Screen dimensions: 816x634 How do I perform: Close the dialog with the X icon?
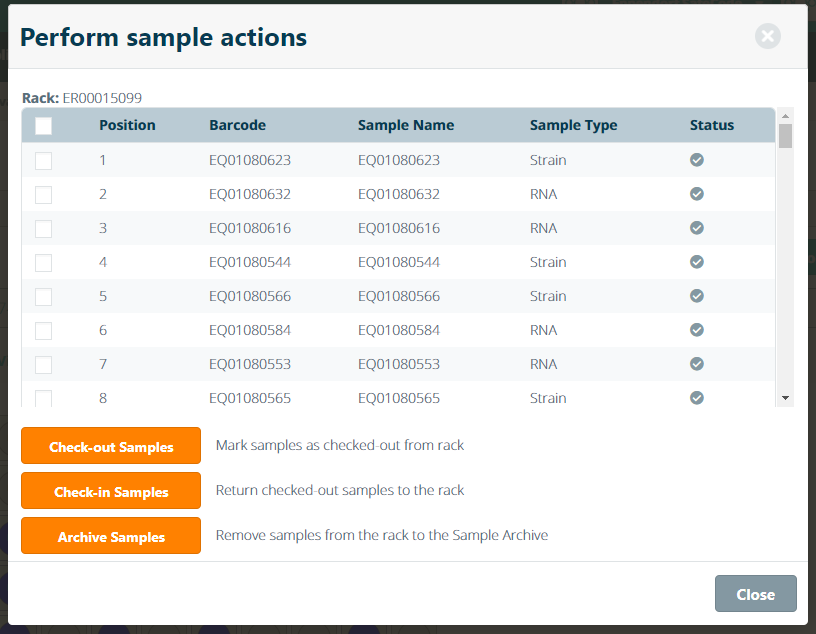[x=767, y=37]
